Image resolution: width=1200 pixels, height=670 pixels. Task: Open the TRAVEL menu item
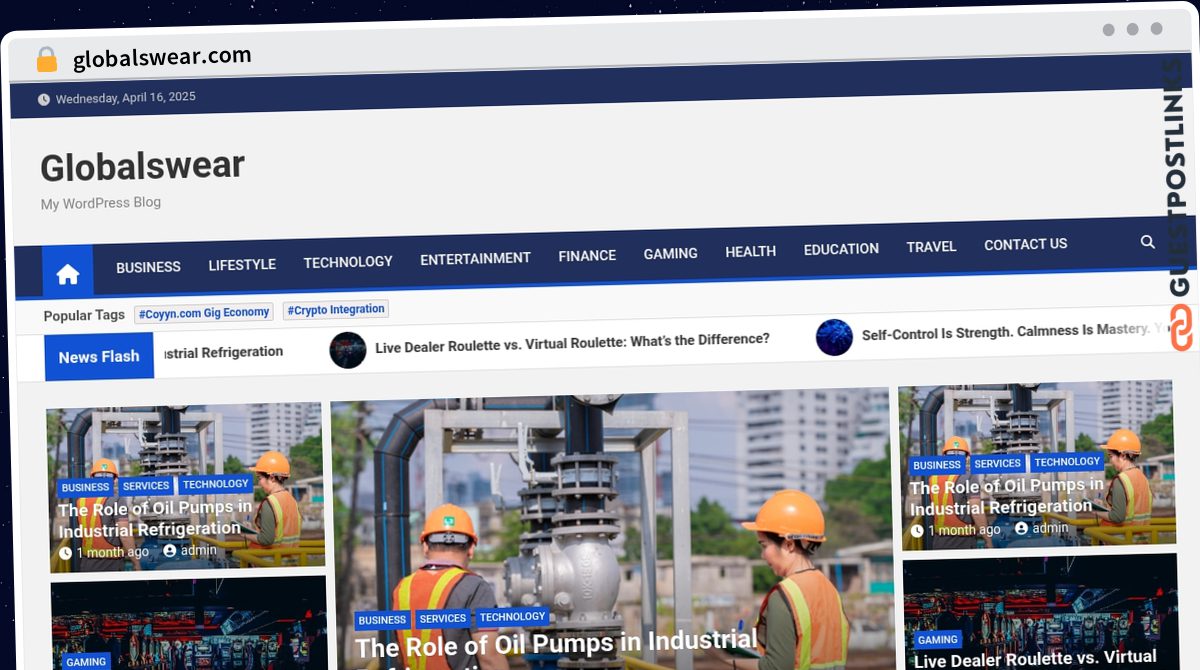(x=931, y=247)
